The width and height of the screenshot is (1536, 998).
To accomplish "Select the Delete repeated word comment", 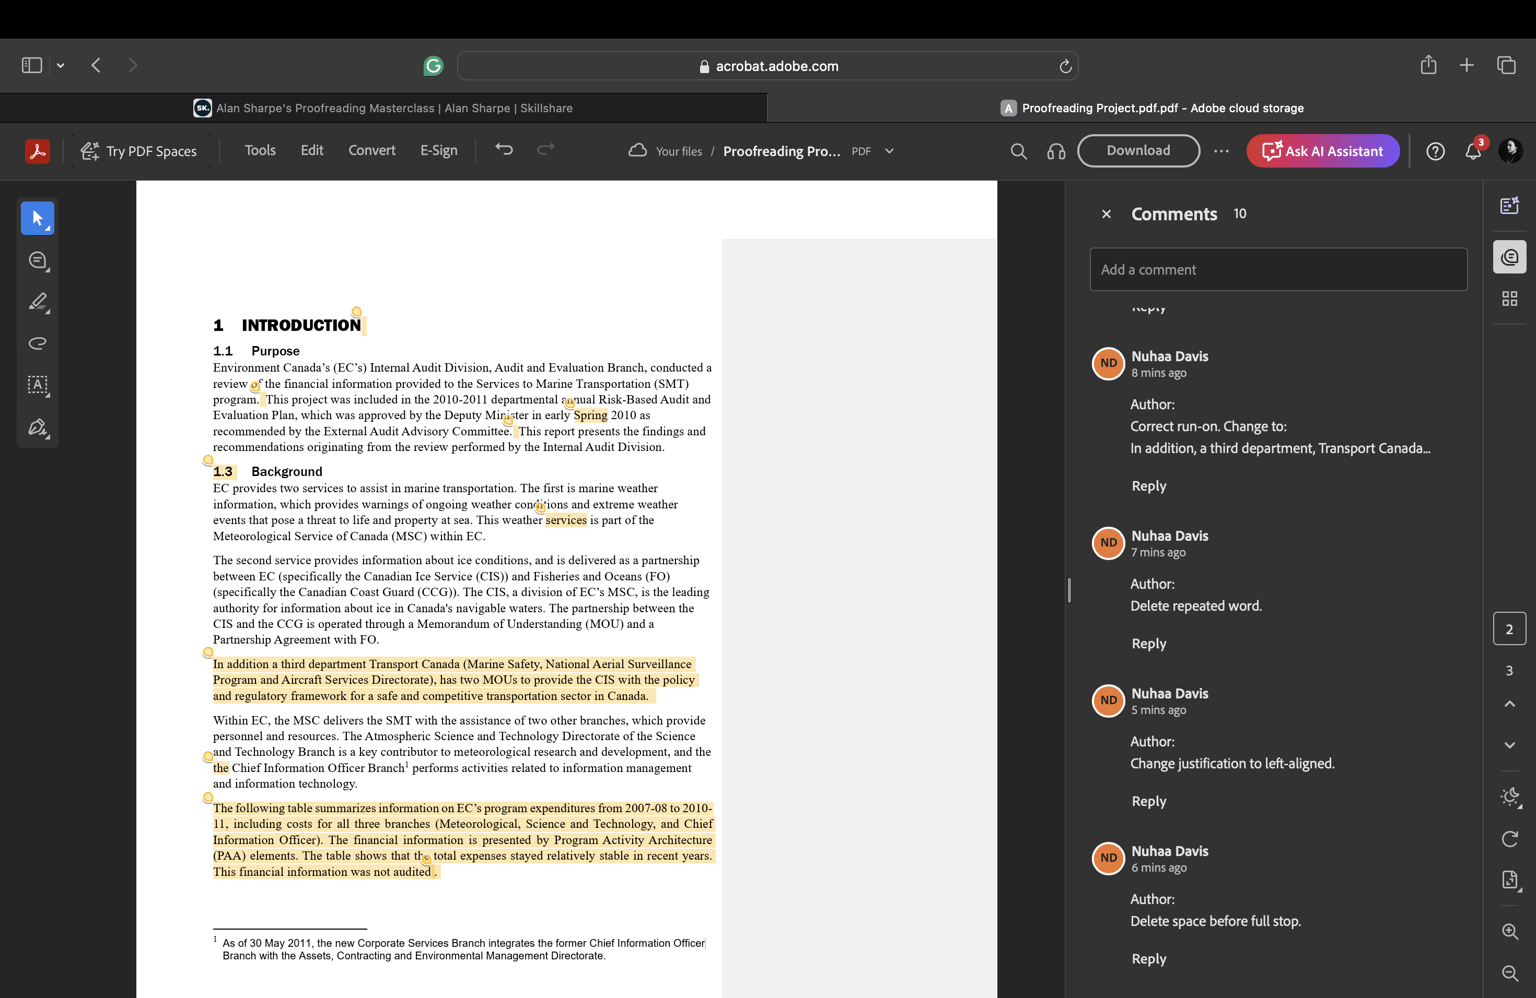I will tap(1196, 606).
